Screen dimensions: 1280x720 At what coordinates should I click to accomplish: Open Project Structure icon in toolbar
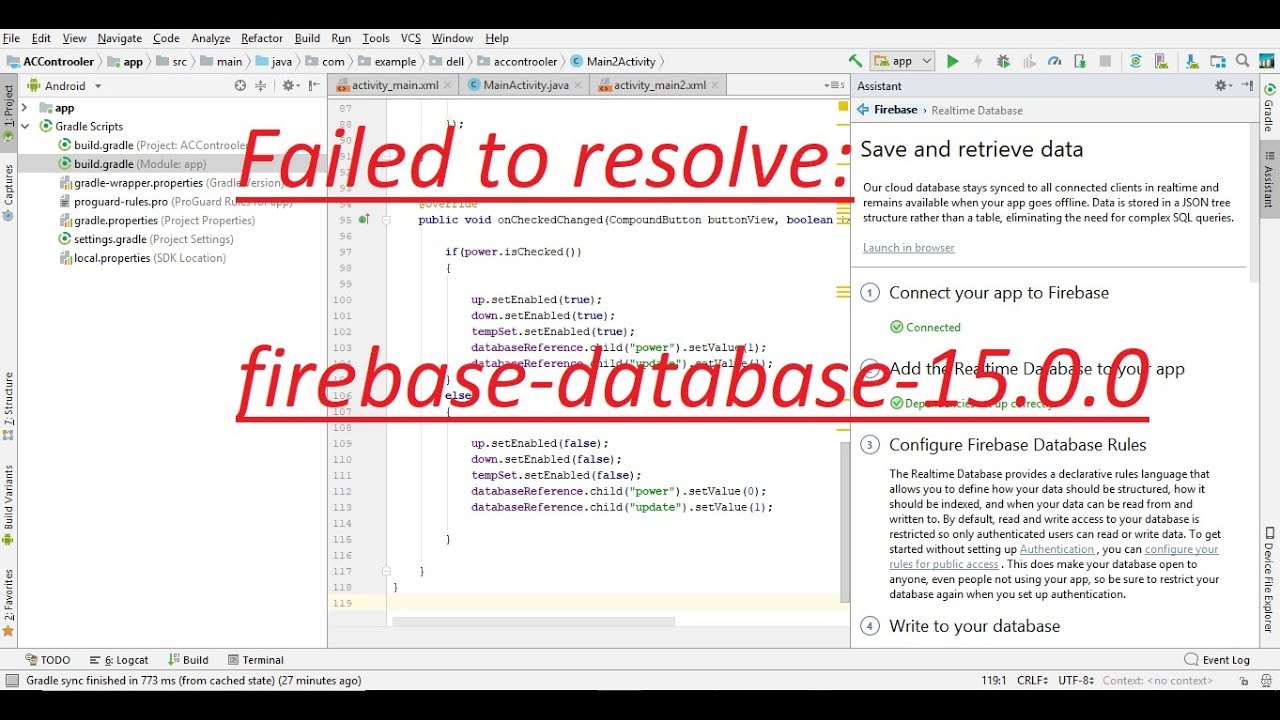[x=1218, y=61]
